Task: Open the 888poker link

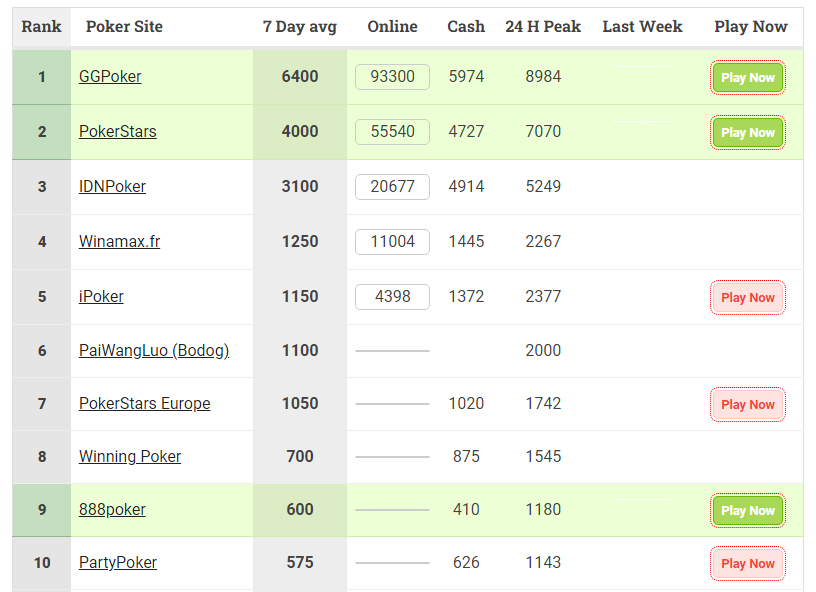Action: tap(112, 510)
